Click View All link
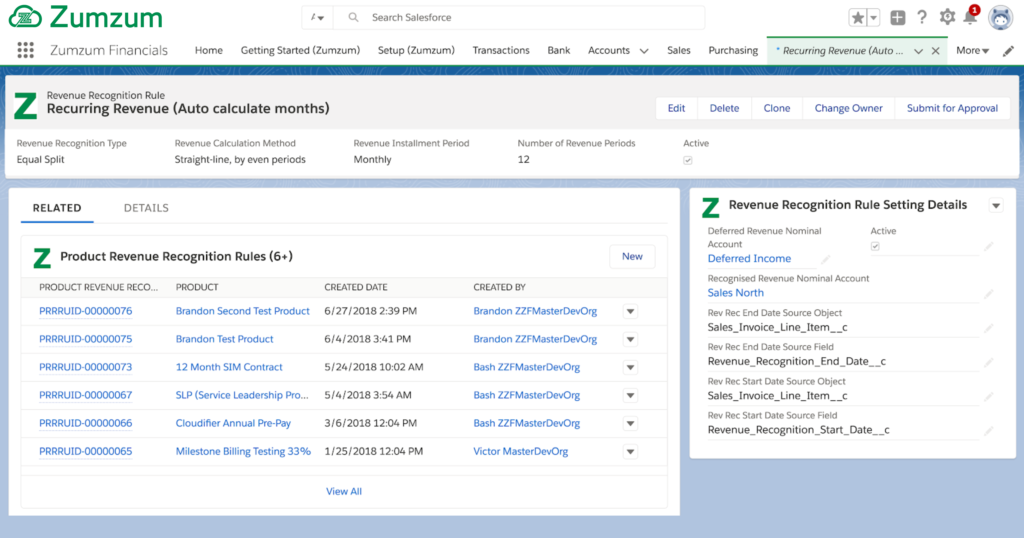This screenshot has height=538, width=1024. tap(344, 492)
